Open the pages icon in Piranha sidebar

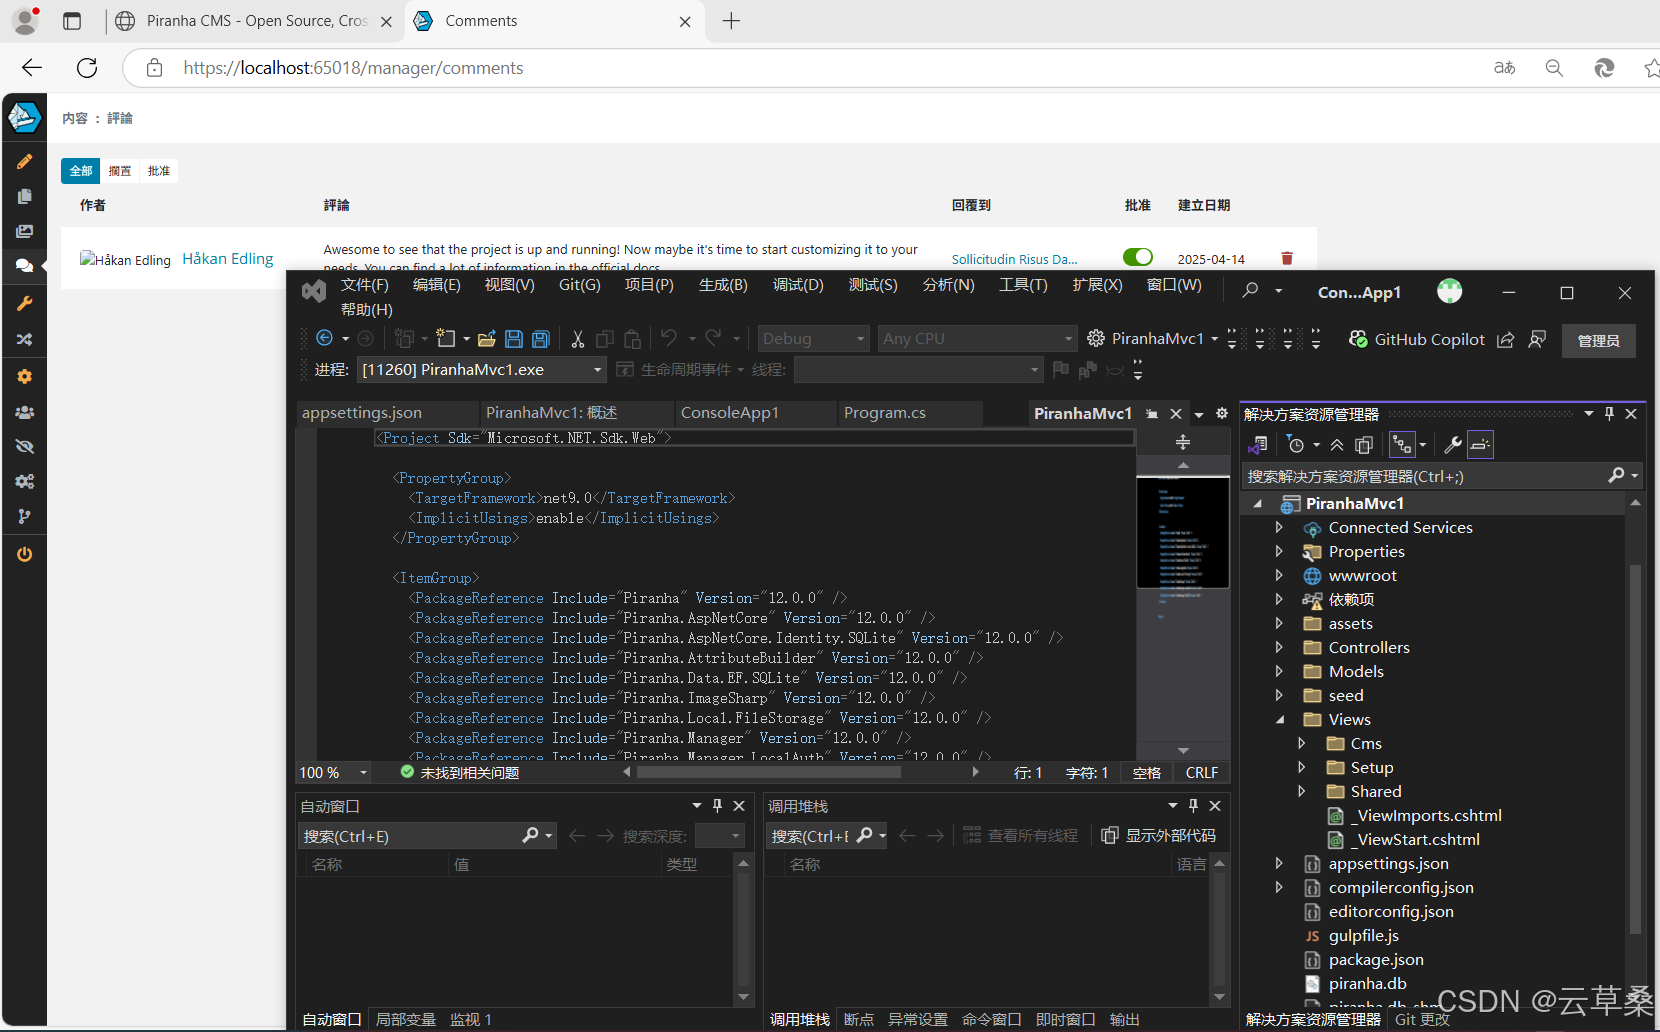click(x=24, y=196)
